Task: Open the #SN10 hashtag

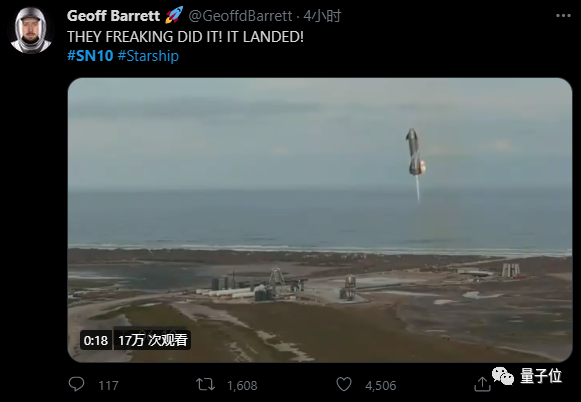Action: tap(90, 56)
